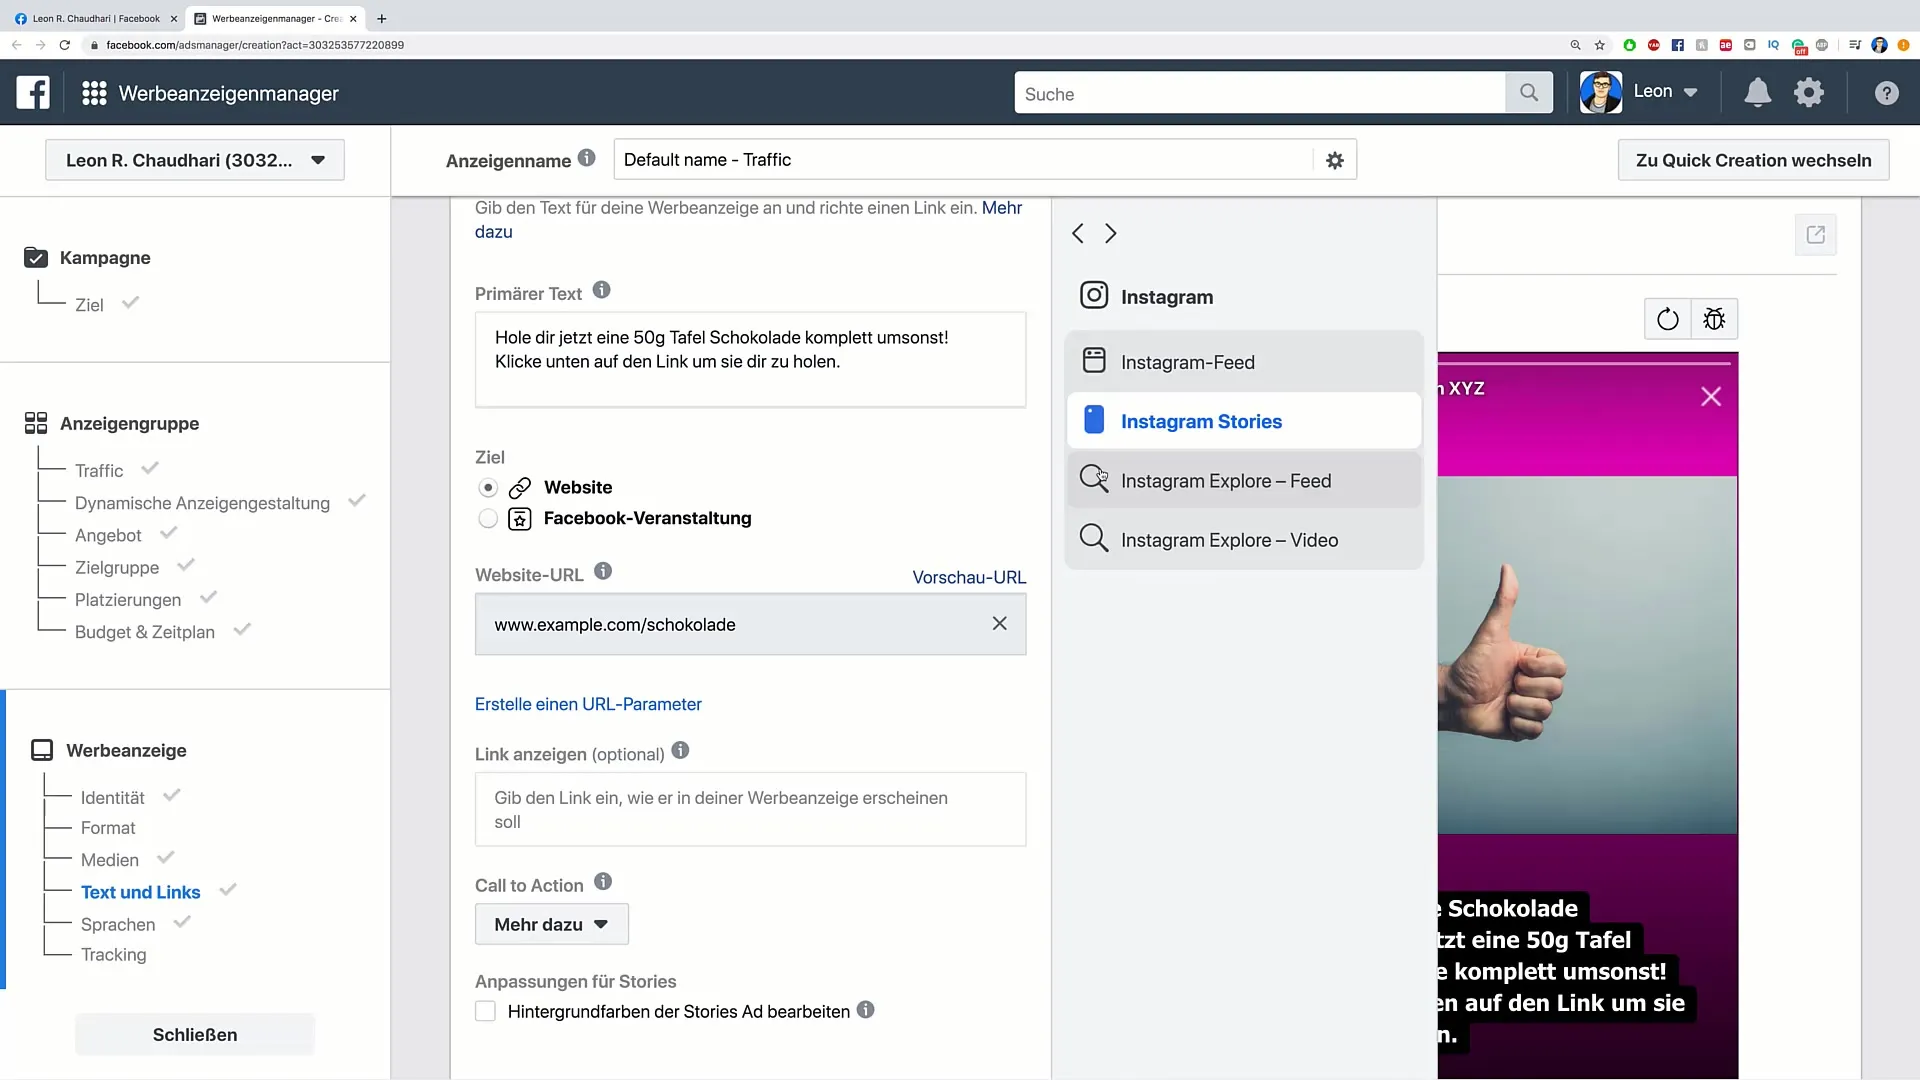Screen dimensions: 1920x1080
Task: Switch to Werbeanzeigenmanager browser tab
Action: point(275,18)
